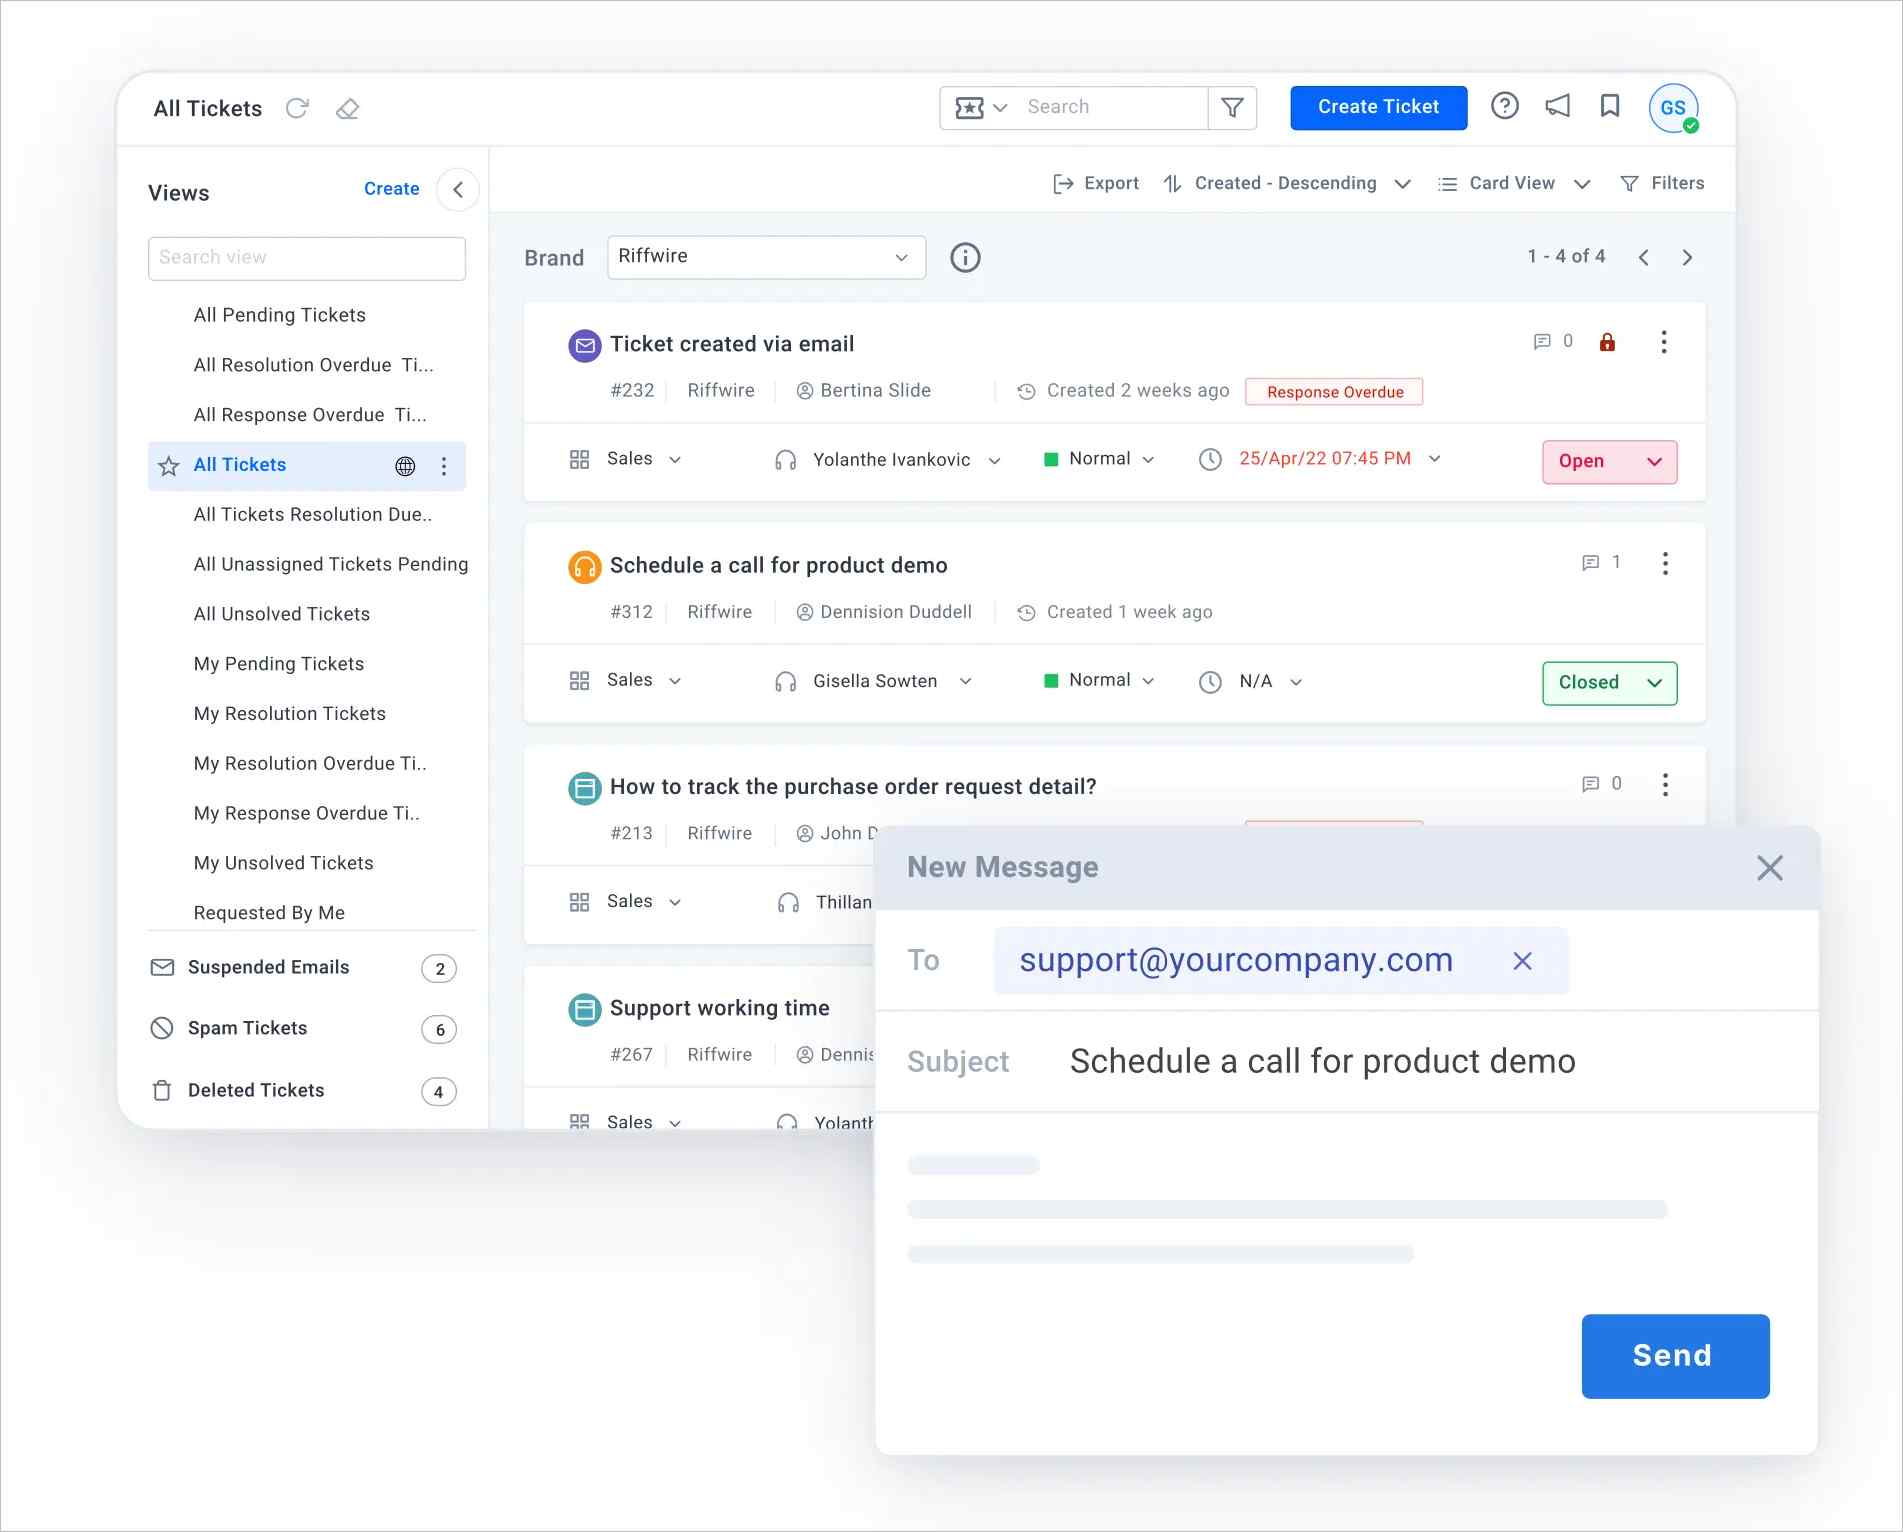Click the Create Ticket button
The image size is (1903, 1532).
coord(1378,107)
